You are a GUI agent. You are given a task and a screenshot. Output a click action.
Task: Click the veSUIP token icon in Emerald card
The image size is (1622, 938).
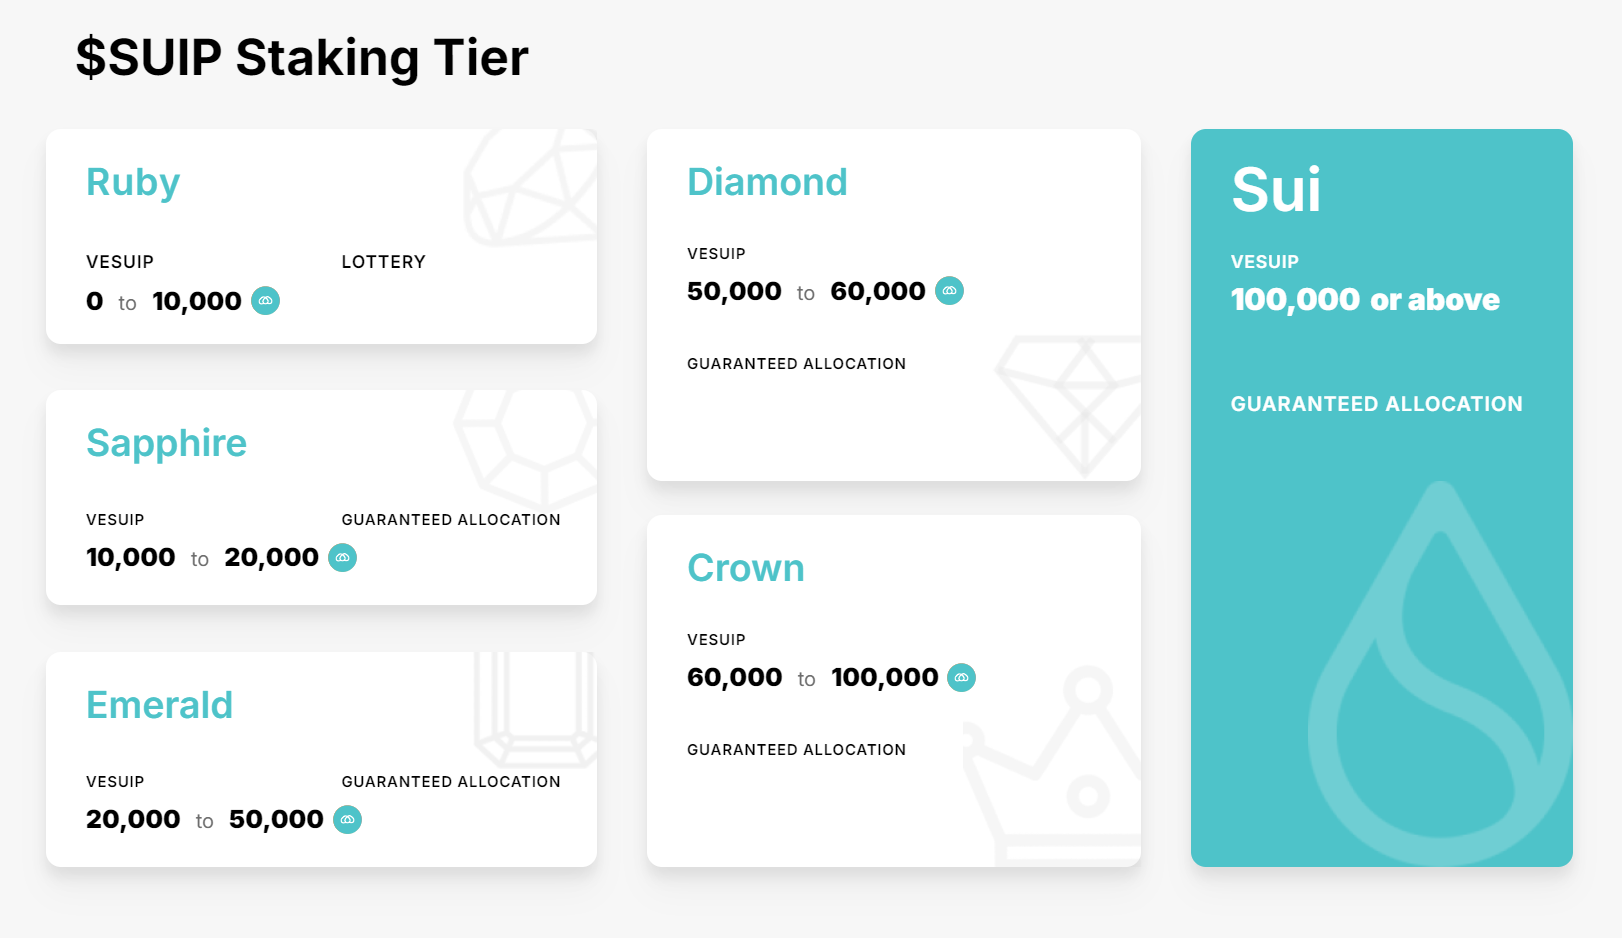347,819
